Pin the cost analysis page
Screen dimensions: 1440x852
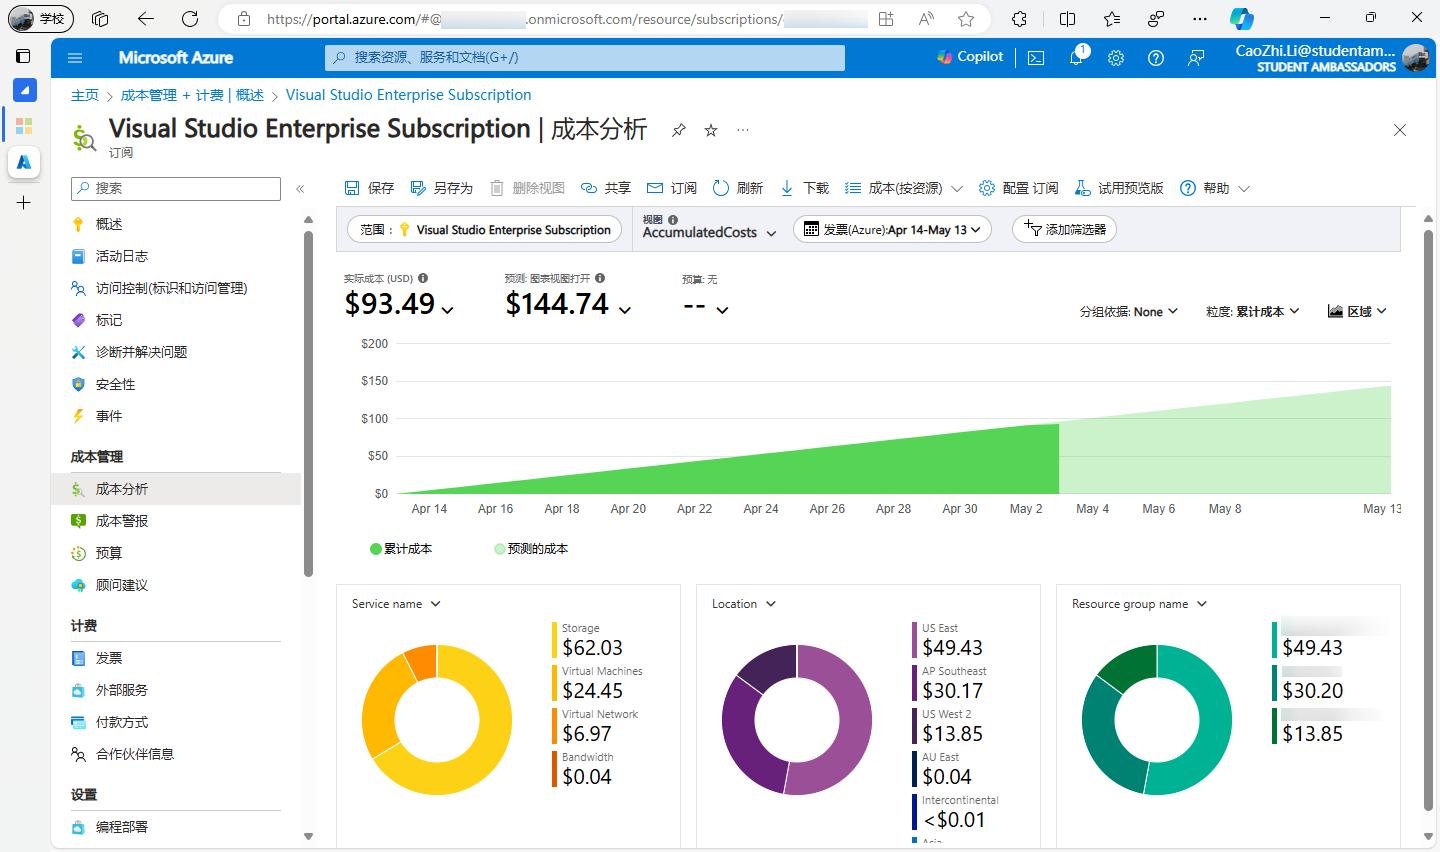[678, 130]
